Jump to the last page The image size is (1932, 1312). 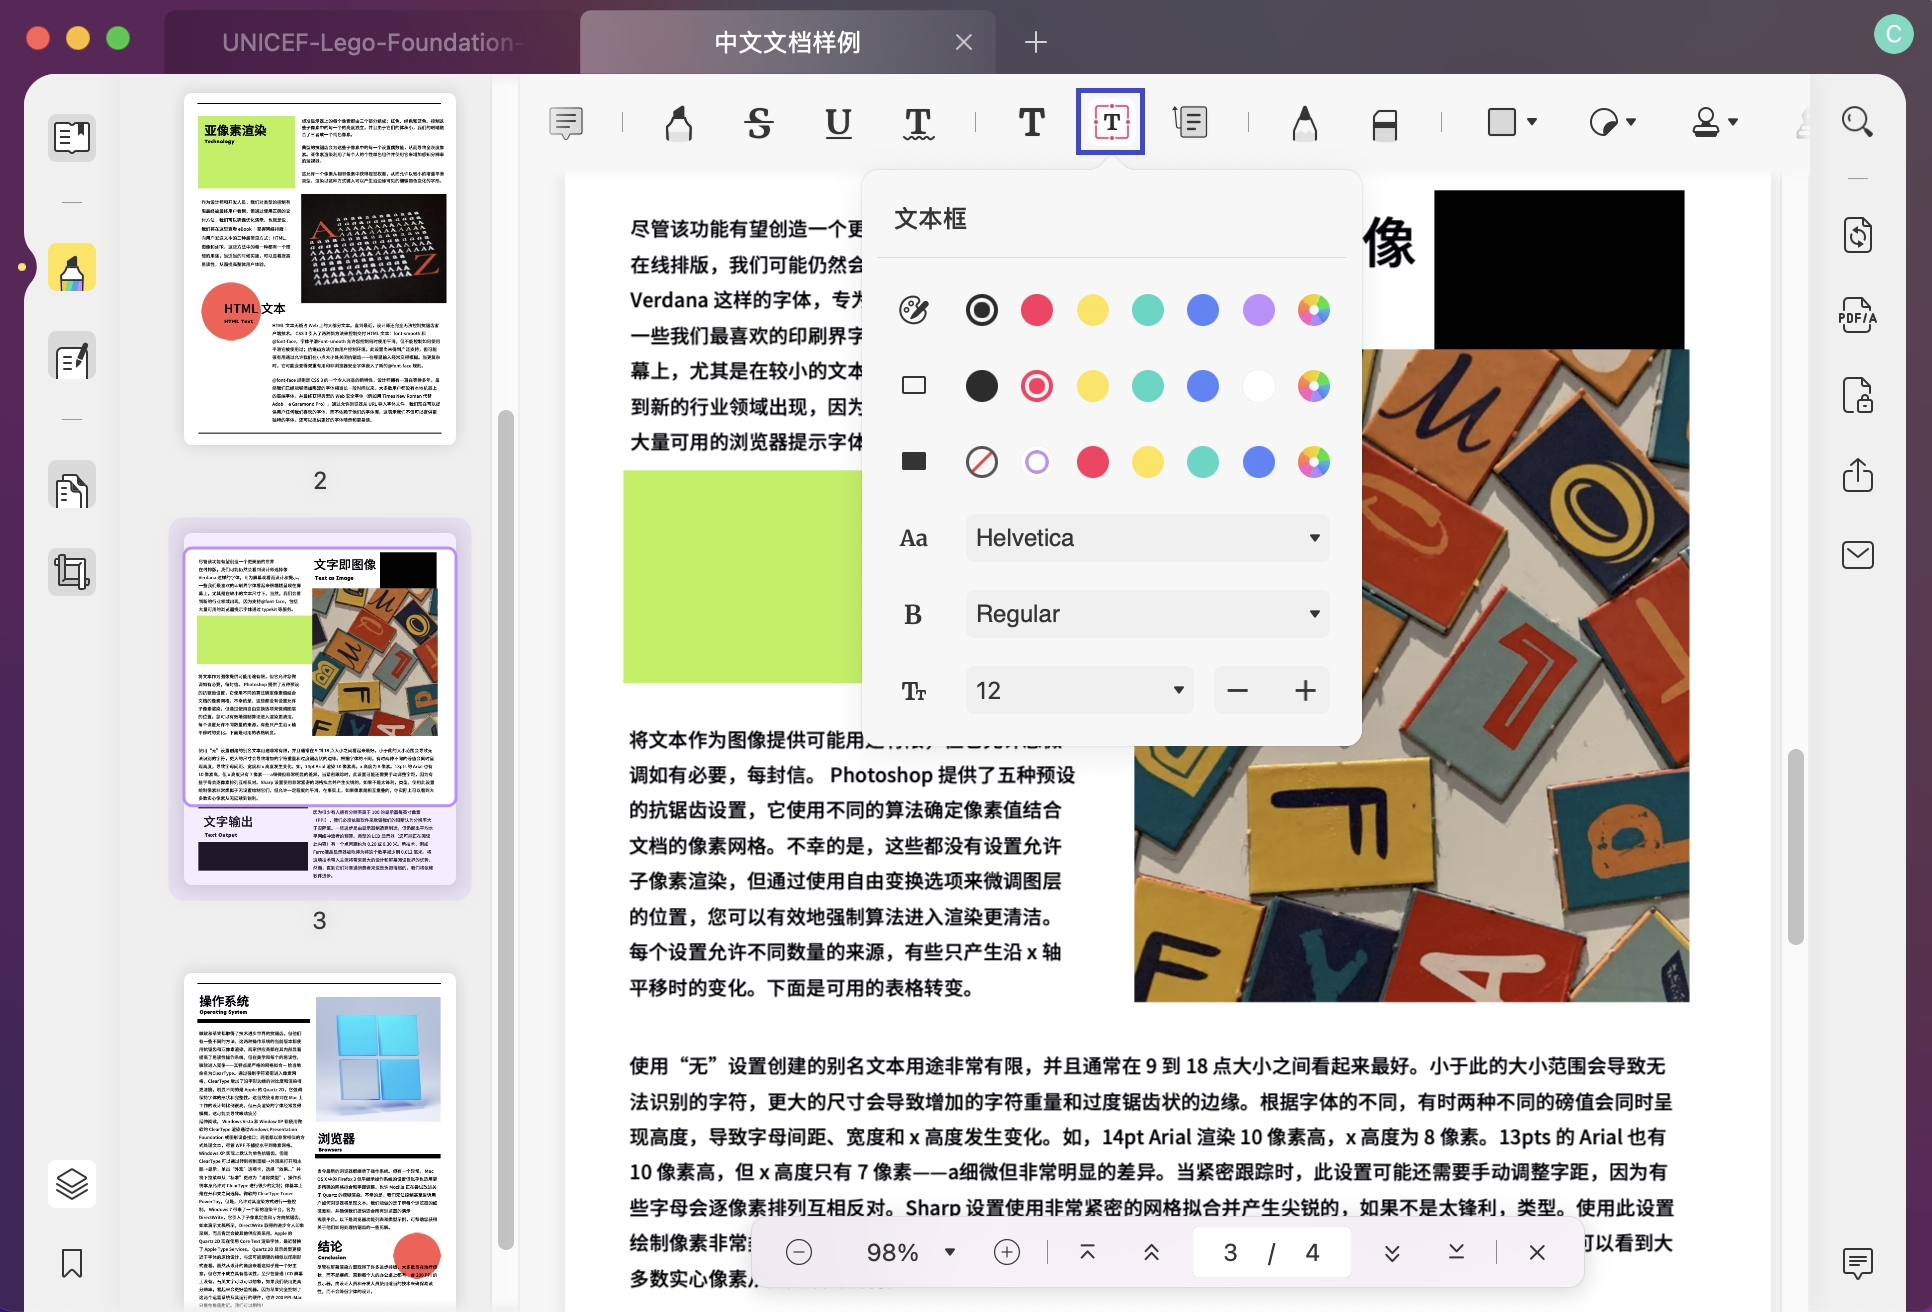point(1456,1252)
